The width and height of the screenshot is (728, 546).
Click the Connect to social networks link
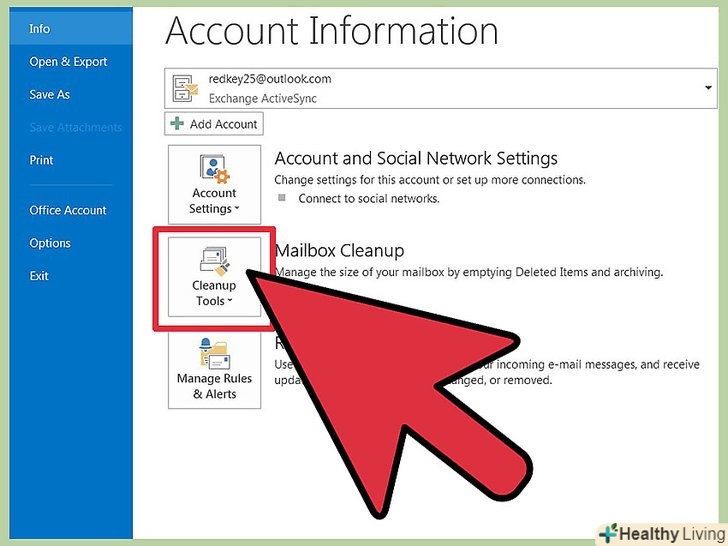(369, 199)
